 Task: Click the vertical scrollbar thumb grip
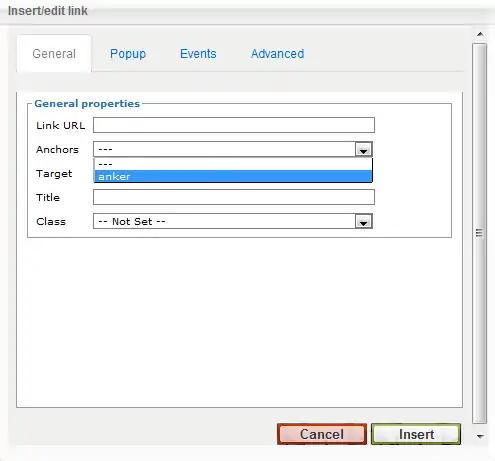click(x=479, y=233)
